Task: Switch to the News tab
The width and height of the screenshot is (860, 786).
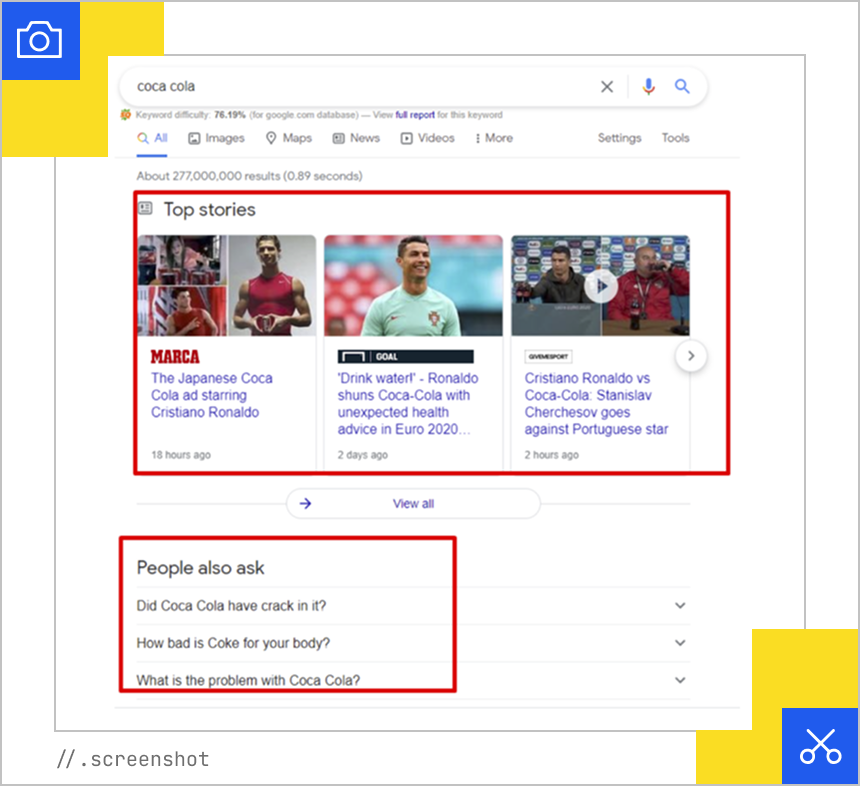Action: pos(356,139)
